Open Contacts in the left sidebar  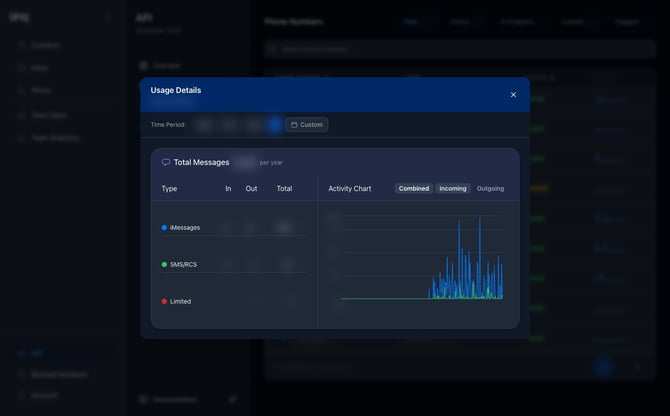pos(45,45)
